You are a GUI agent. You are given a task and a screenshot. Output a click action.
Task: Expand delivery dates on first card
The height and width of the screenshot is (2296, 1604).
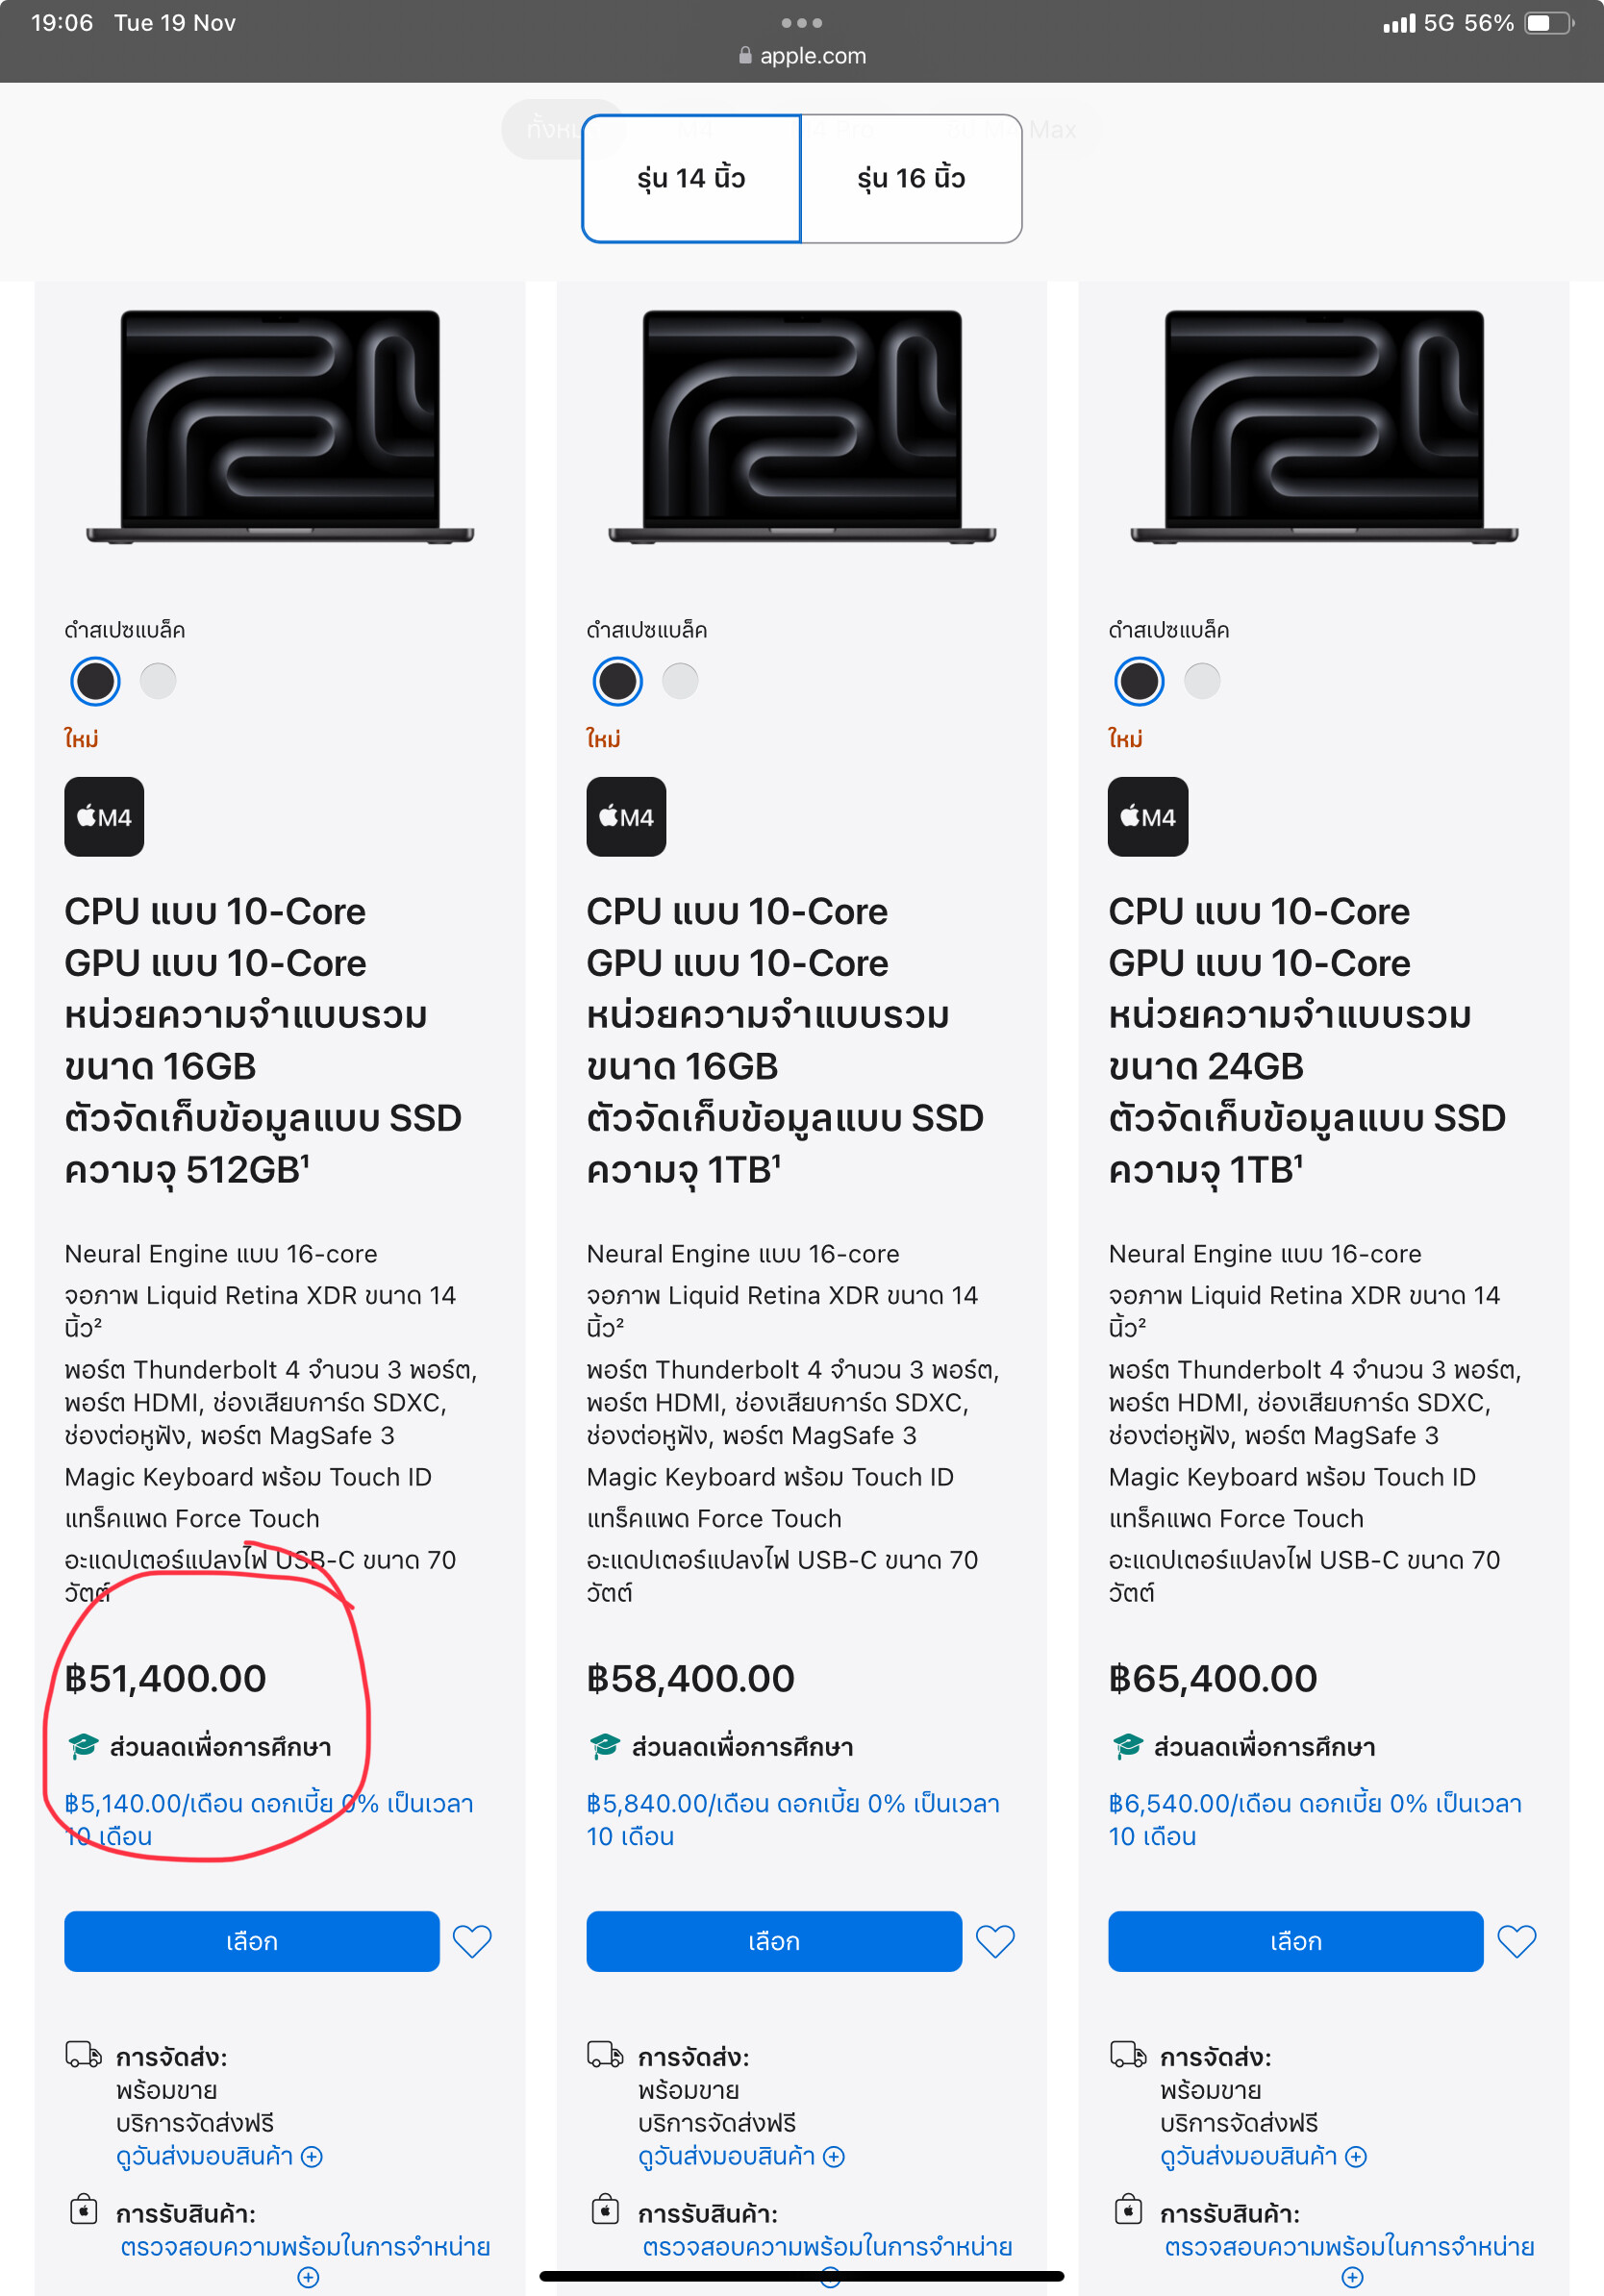tap(219, 2156)
